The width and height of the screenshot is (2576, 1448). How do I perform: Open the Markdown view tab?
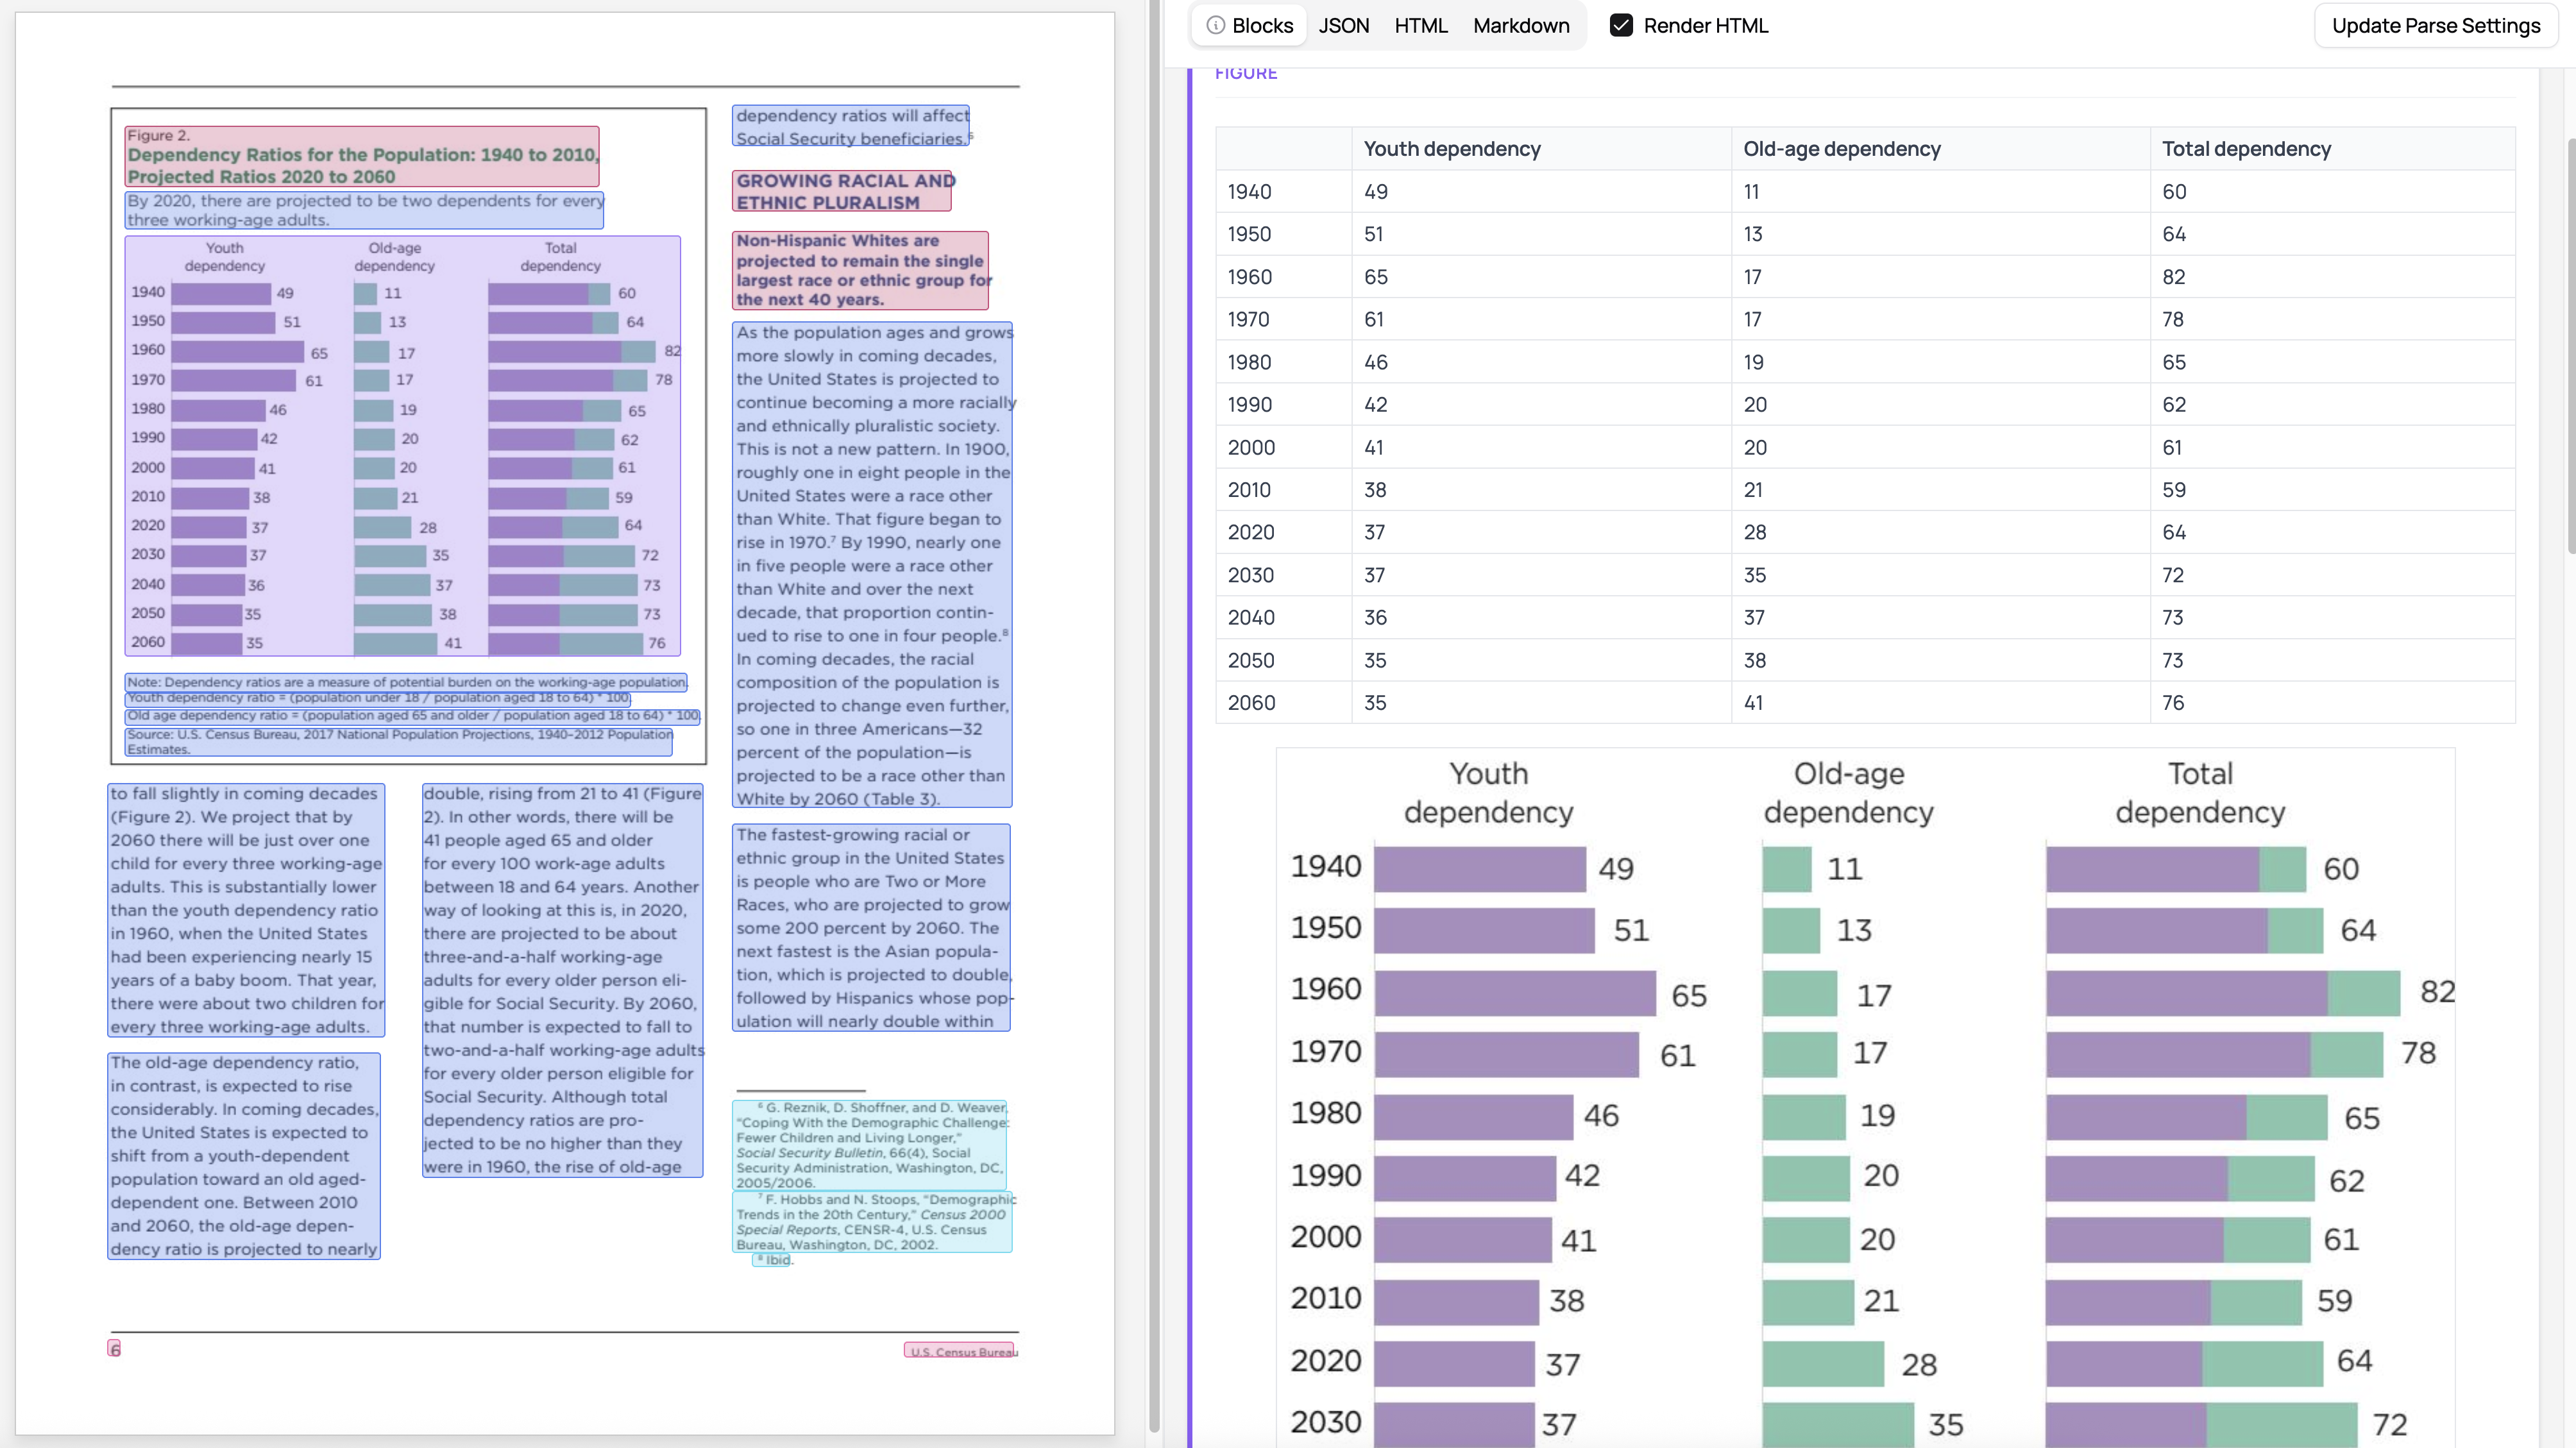(1520, 25)
